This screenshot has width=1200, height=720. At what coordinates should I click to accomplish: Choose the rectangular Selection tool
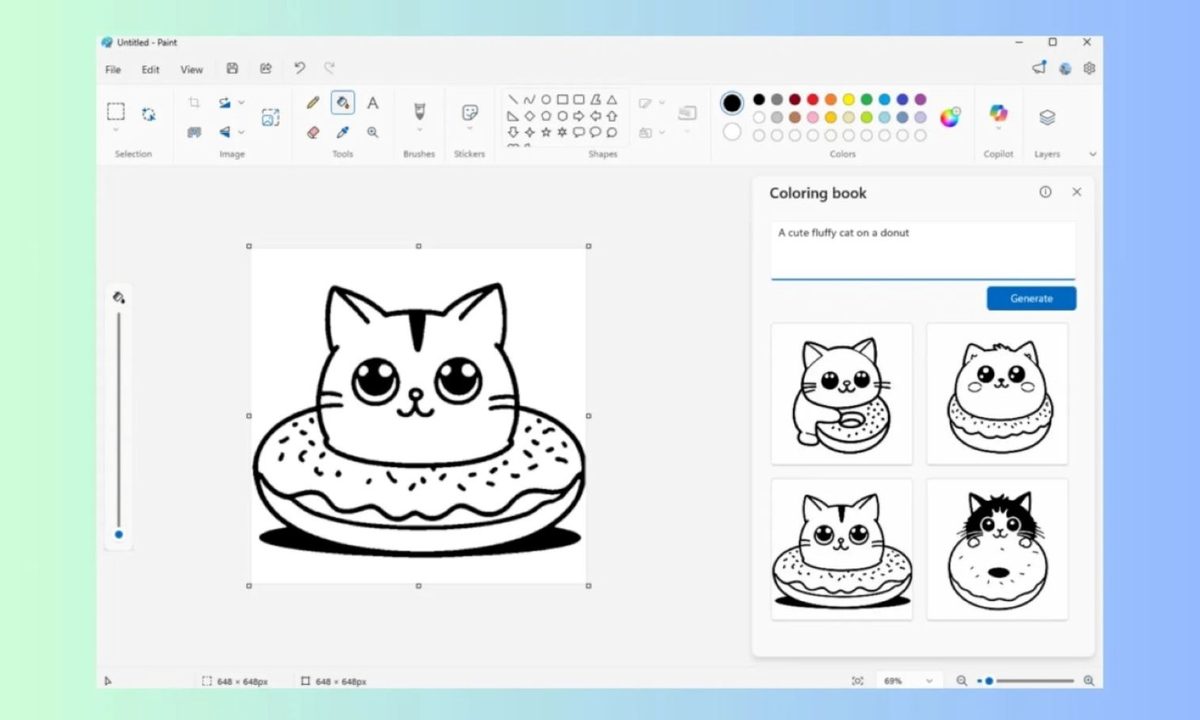[116, 112]
